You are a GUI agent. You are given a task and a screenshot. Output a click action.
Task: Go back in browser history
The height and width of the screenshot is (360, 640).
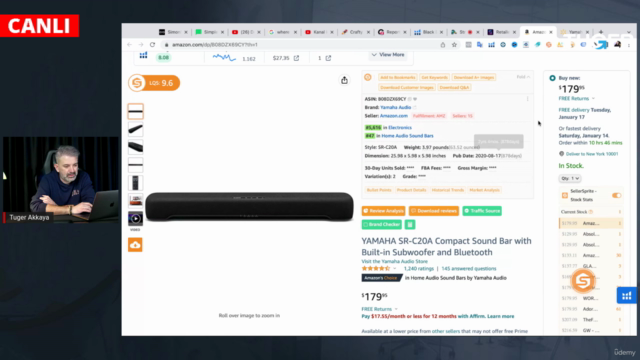(129, 44)
